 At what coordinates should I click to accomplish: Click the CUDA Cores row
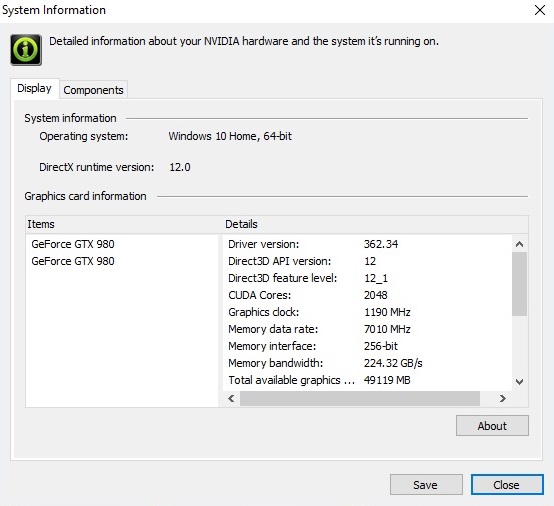click(367, 295)
